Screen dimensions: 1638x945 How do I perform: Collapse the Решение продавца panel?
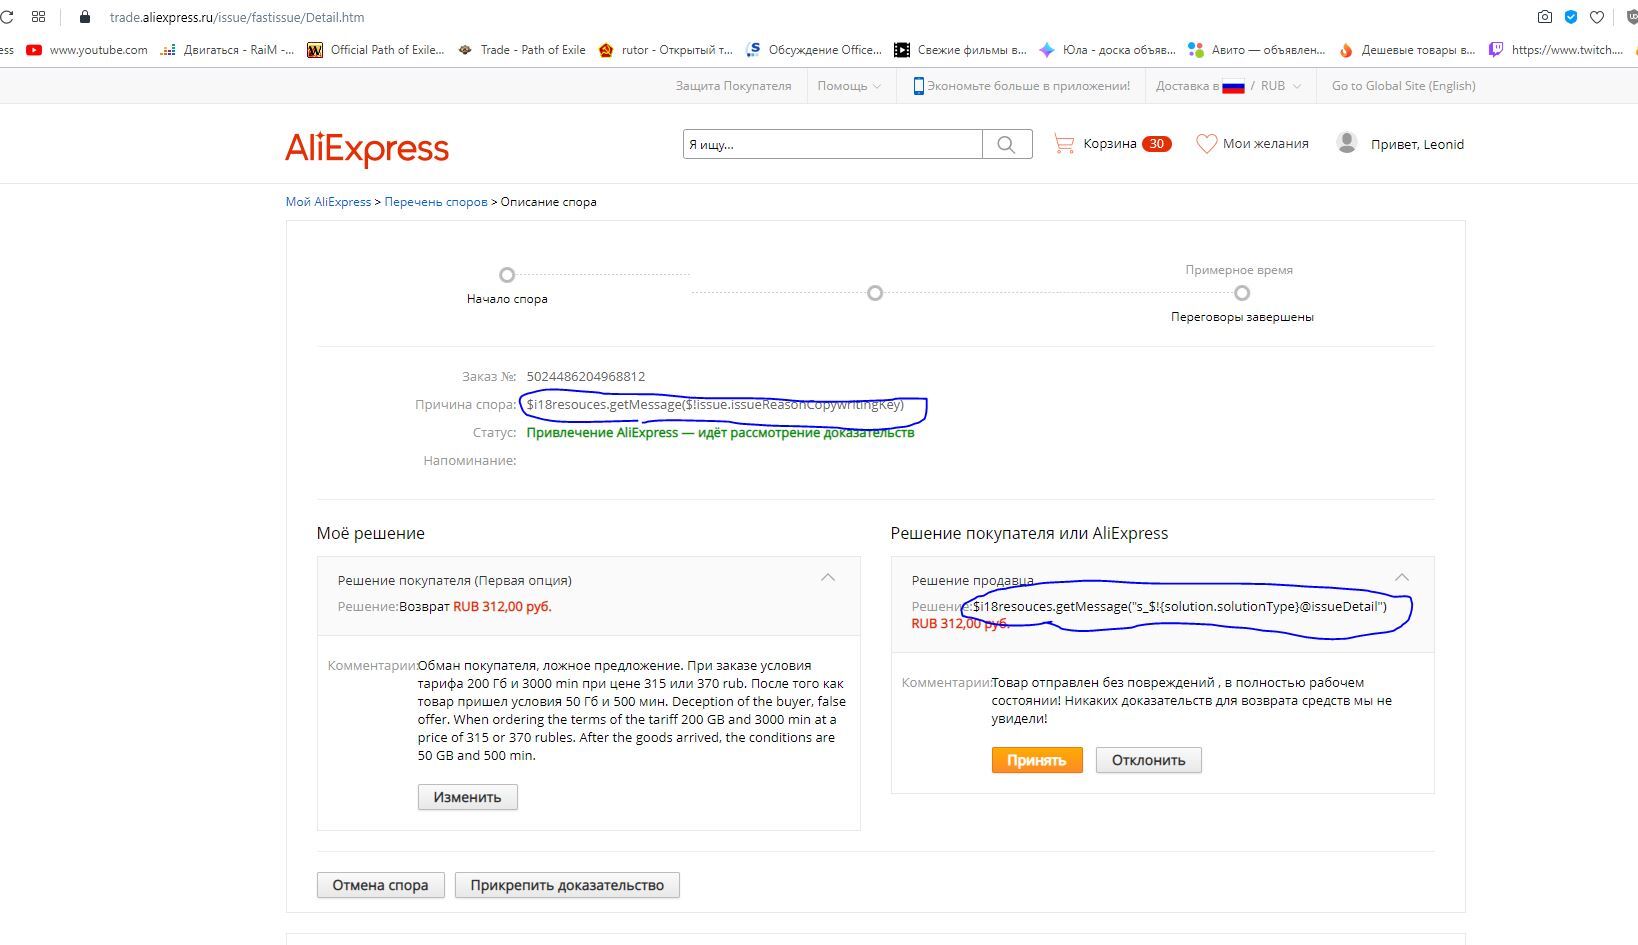point(1402,577)
